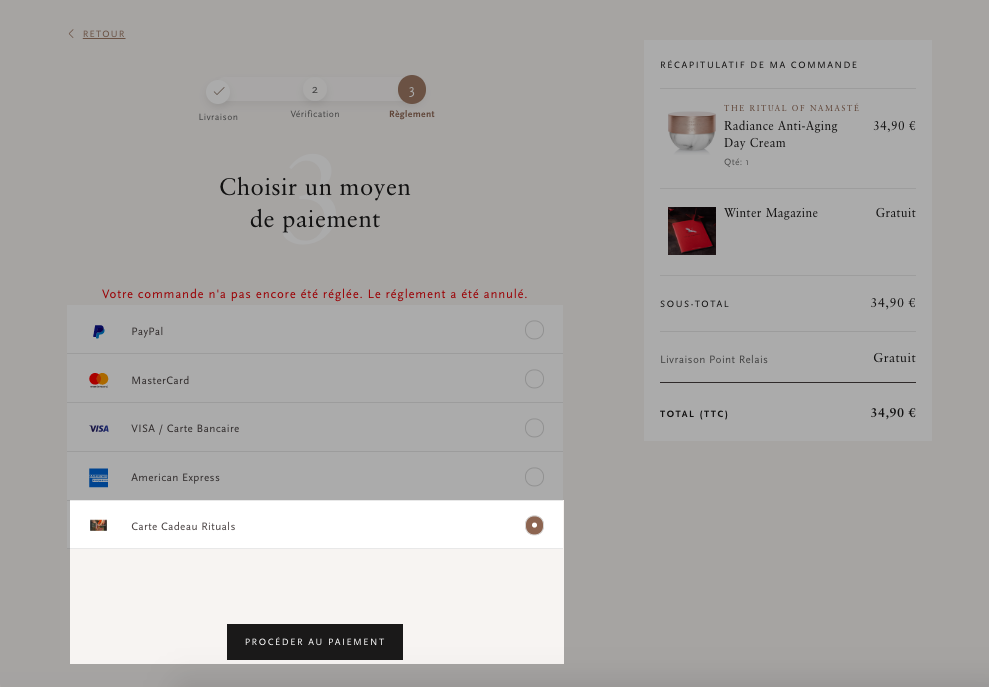Click the PROCÉDER AU PAIEMENT button
The image size is (989, 687).
[315, 642]
